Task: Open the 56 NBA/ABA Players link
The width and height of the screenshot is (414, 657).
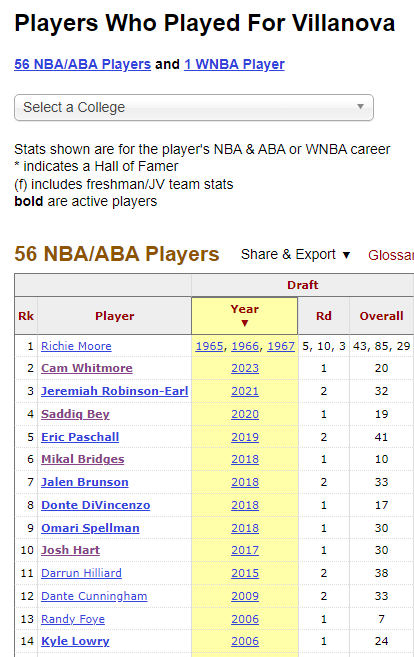Action: click(x=83, y=64)
